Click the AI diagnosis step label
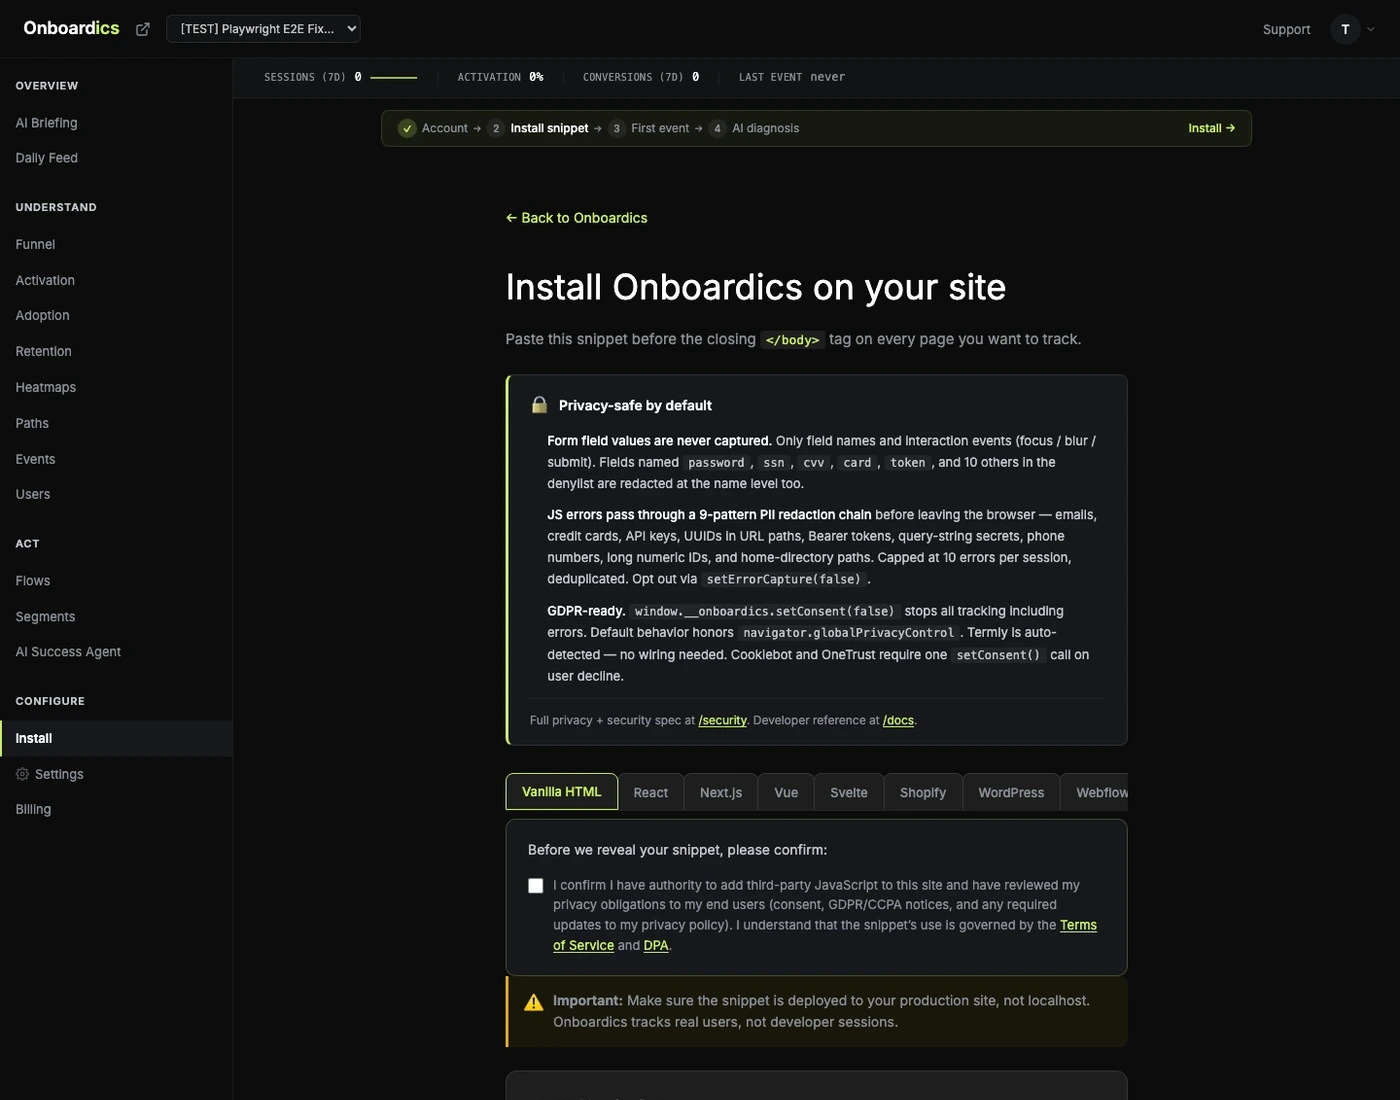The width and height of the screenshot is (1400, 1100). [x=765, y=128]
